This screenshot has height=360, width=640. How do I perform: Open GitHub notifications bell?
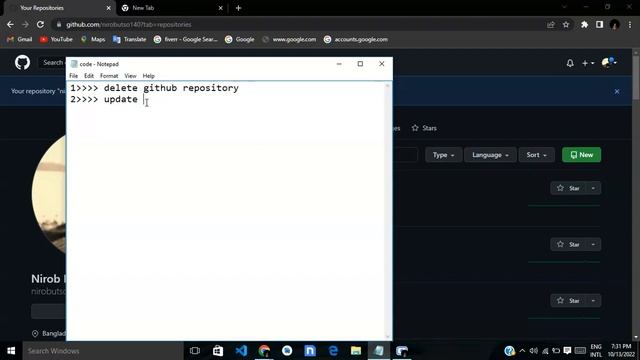click(570, 63)
